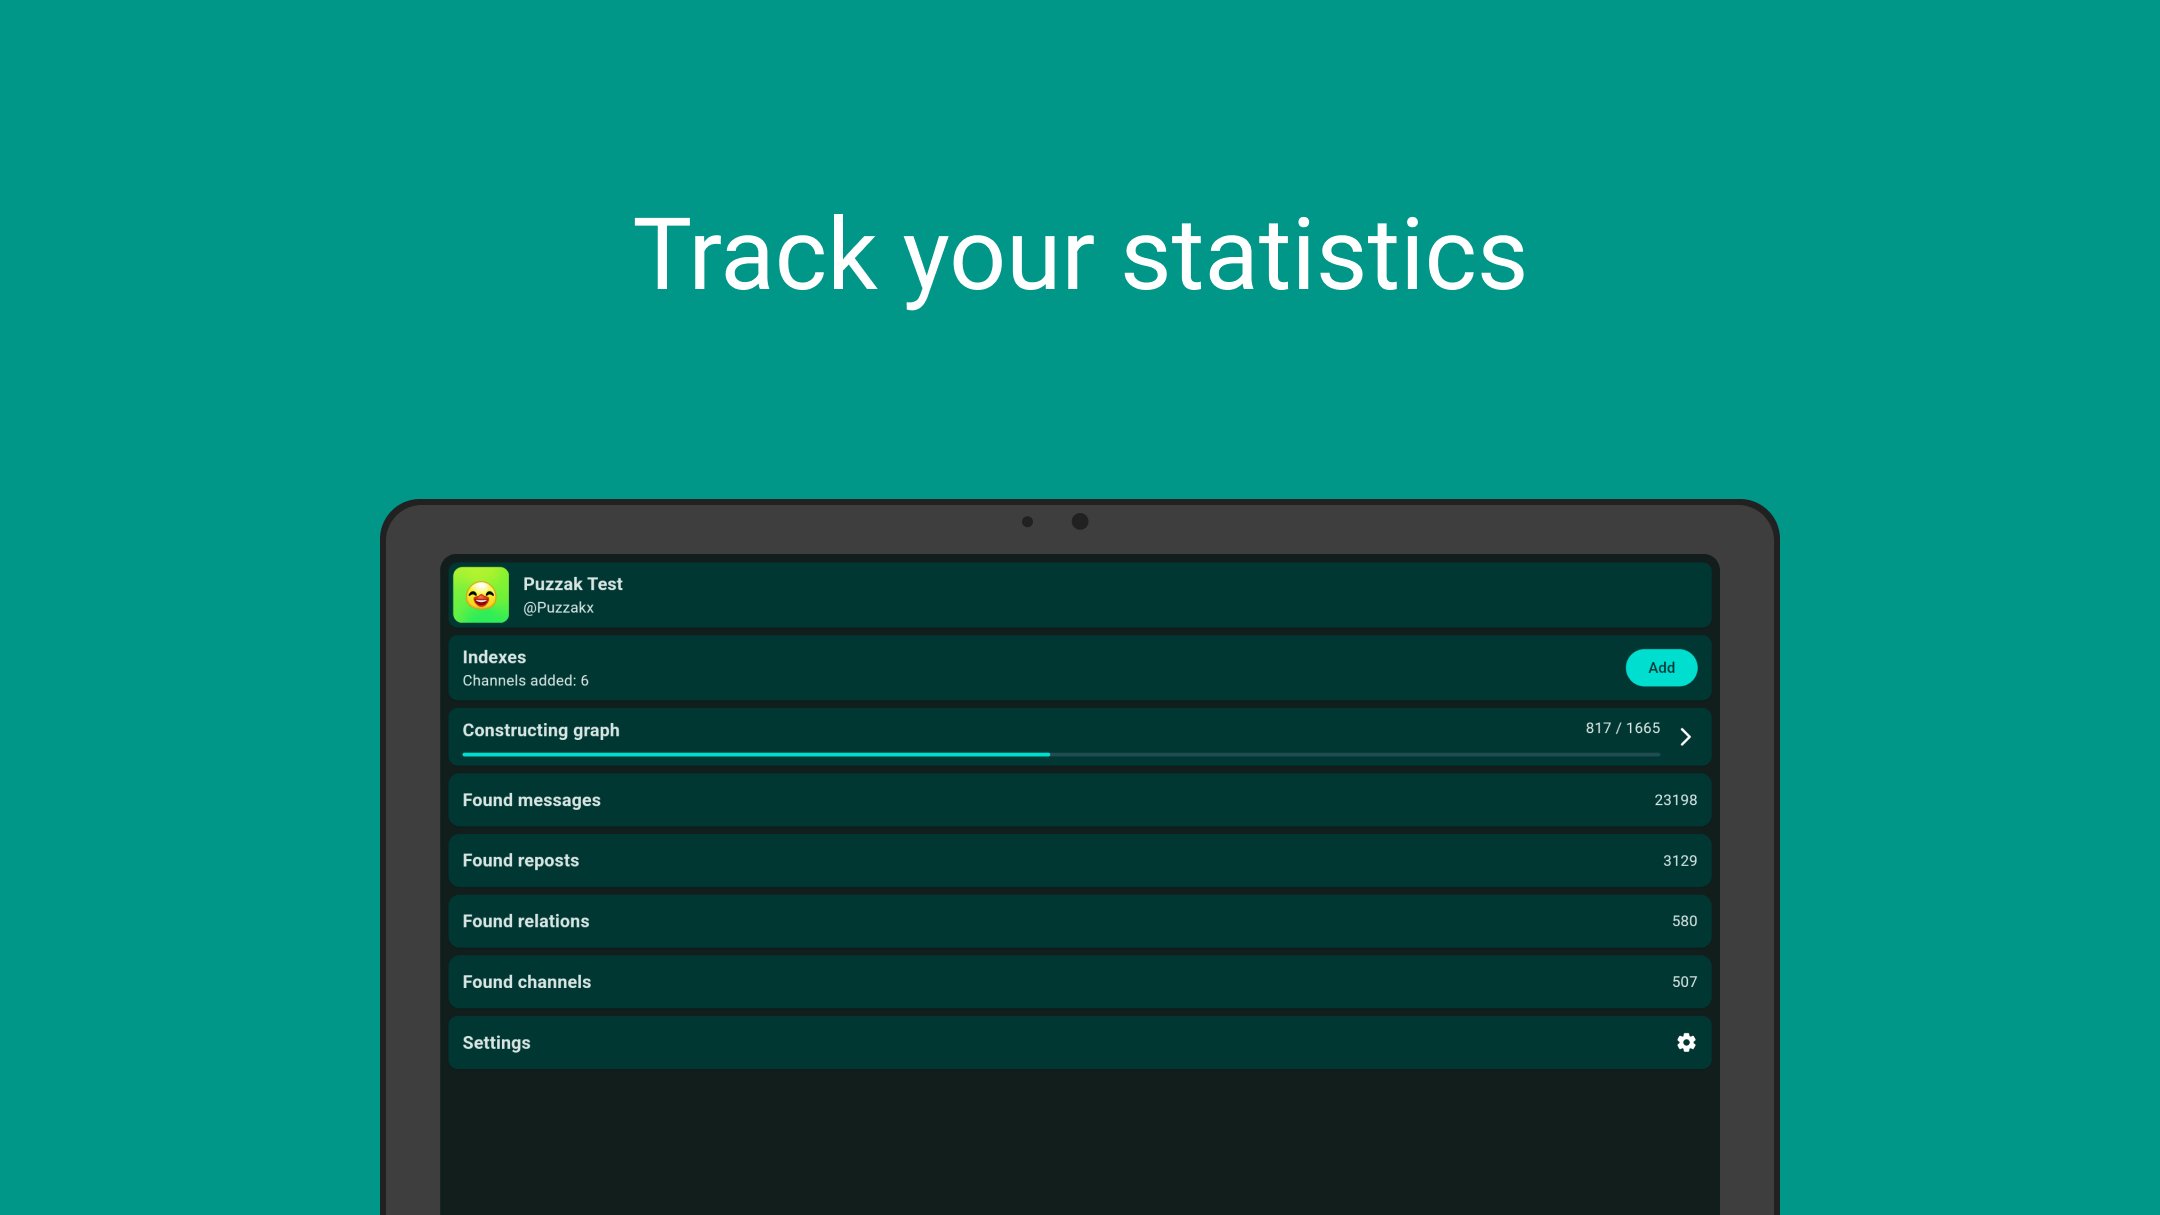Click the 580 relations count
The width and height of the screenshot is (2160, 1215).
(1684, 921)
